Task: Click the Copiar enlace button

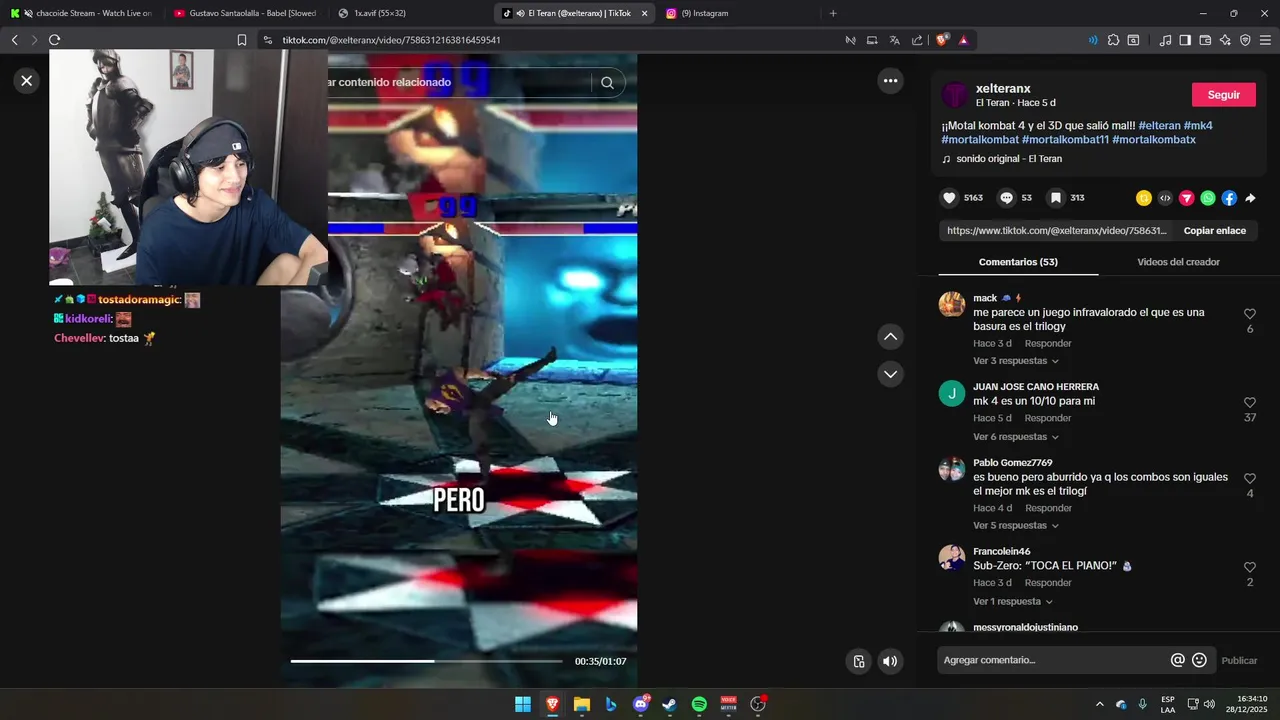Action: pos(1214,231)
